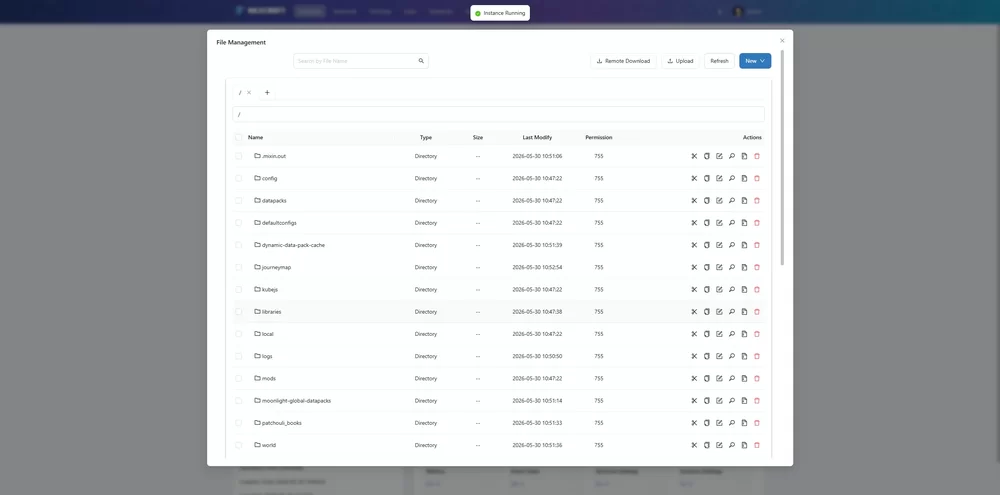Rename the config folder
This screenshot has width=1000, height=495.
tap(719, 179)
